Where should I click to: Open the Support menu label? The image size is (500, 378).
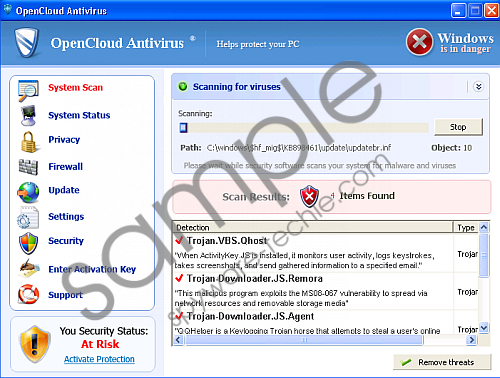coord(66,295)
